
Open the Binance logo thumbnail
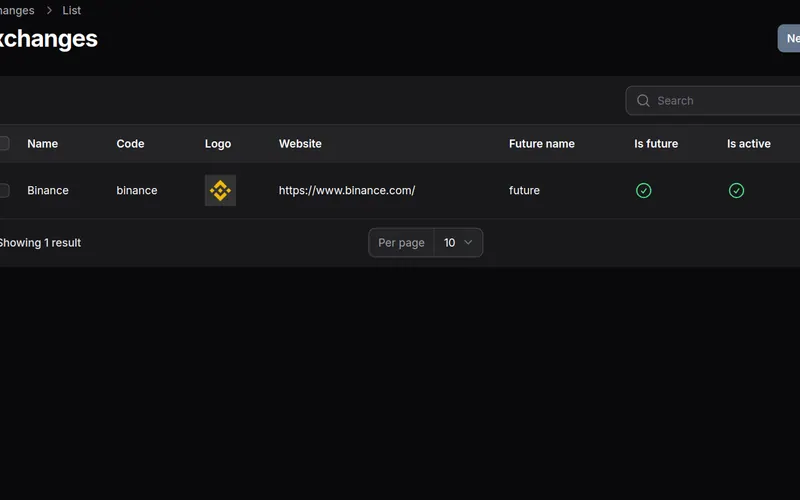[x=220, y=190]
